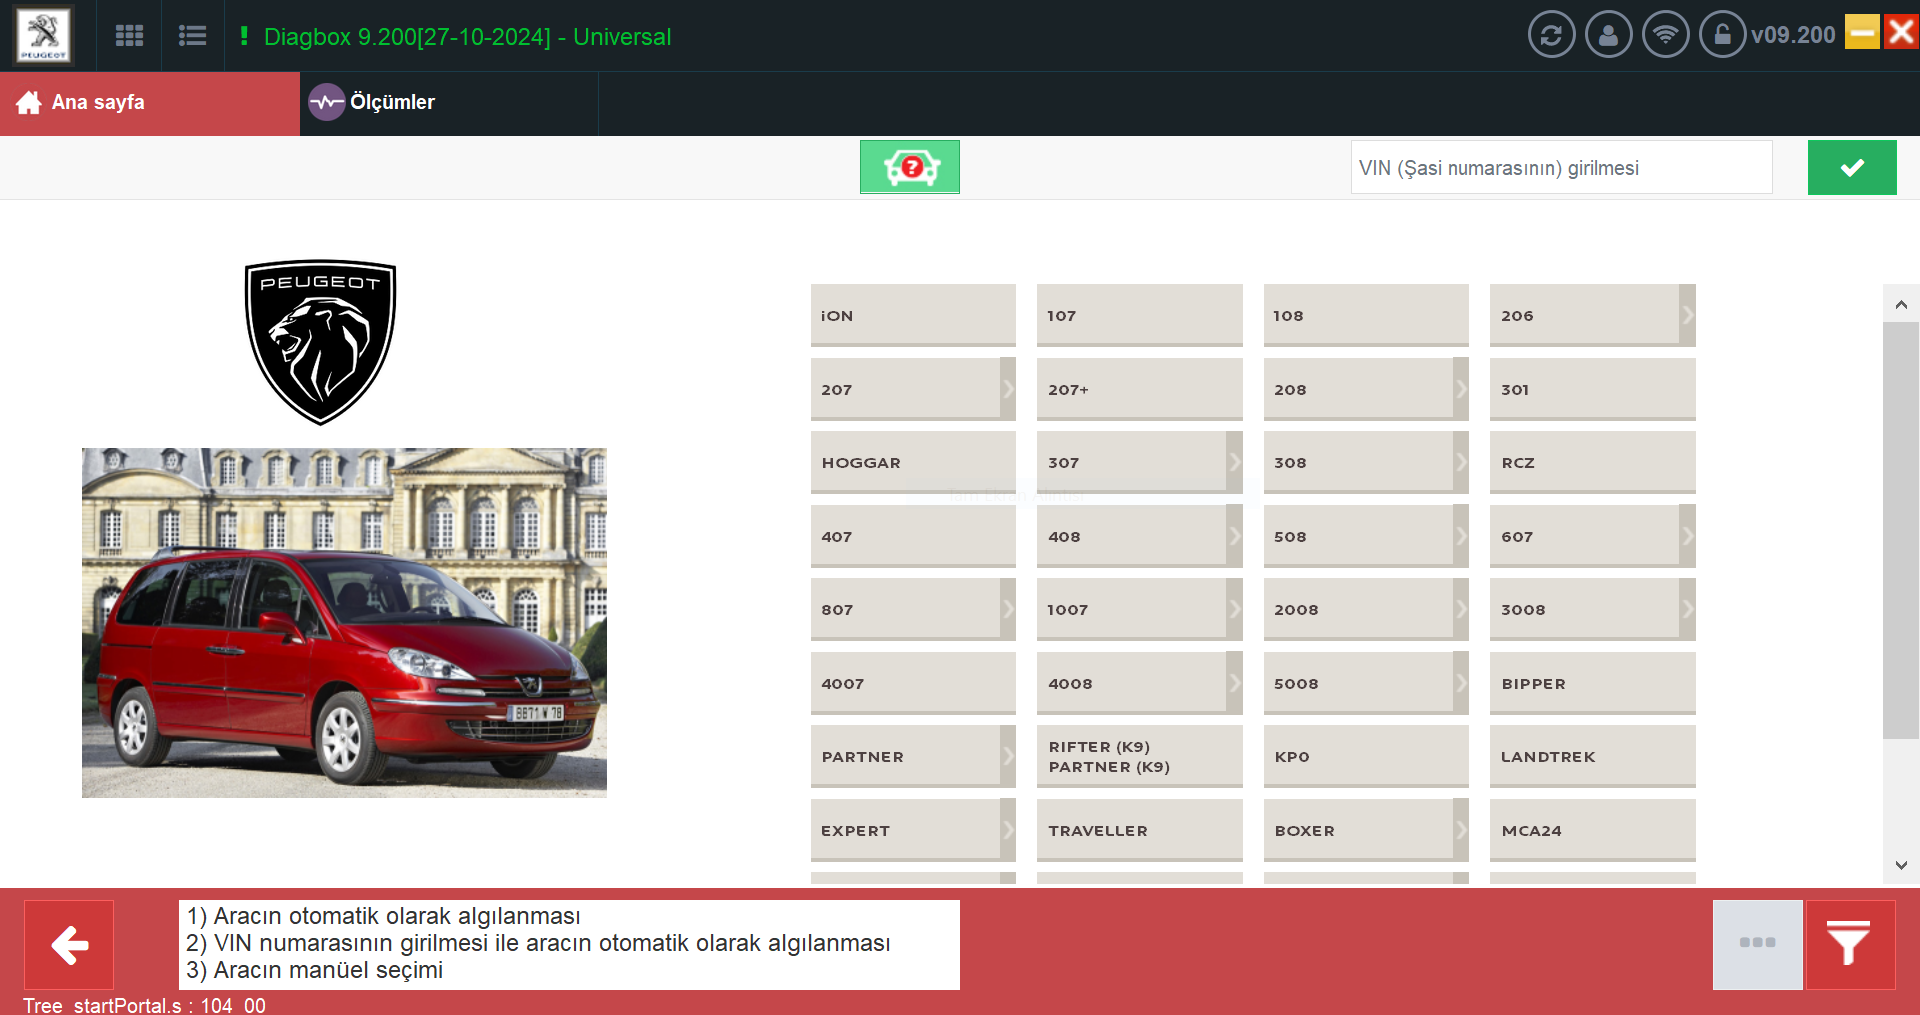Confirm VIN with green checkmark button
1920x1015 pixels.
[1852, 167]
